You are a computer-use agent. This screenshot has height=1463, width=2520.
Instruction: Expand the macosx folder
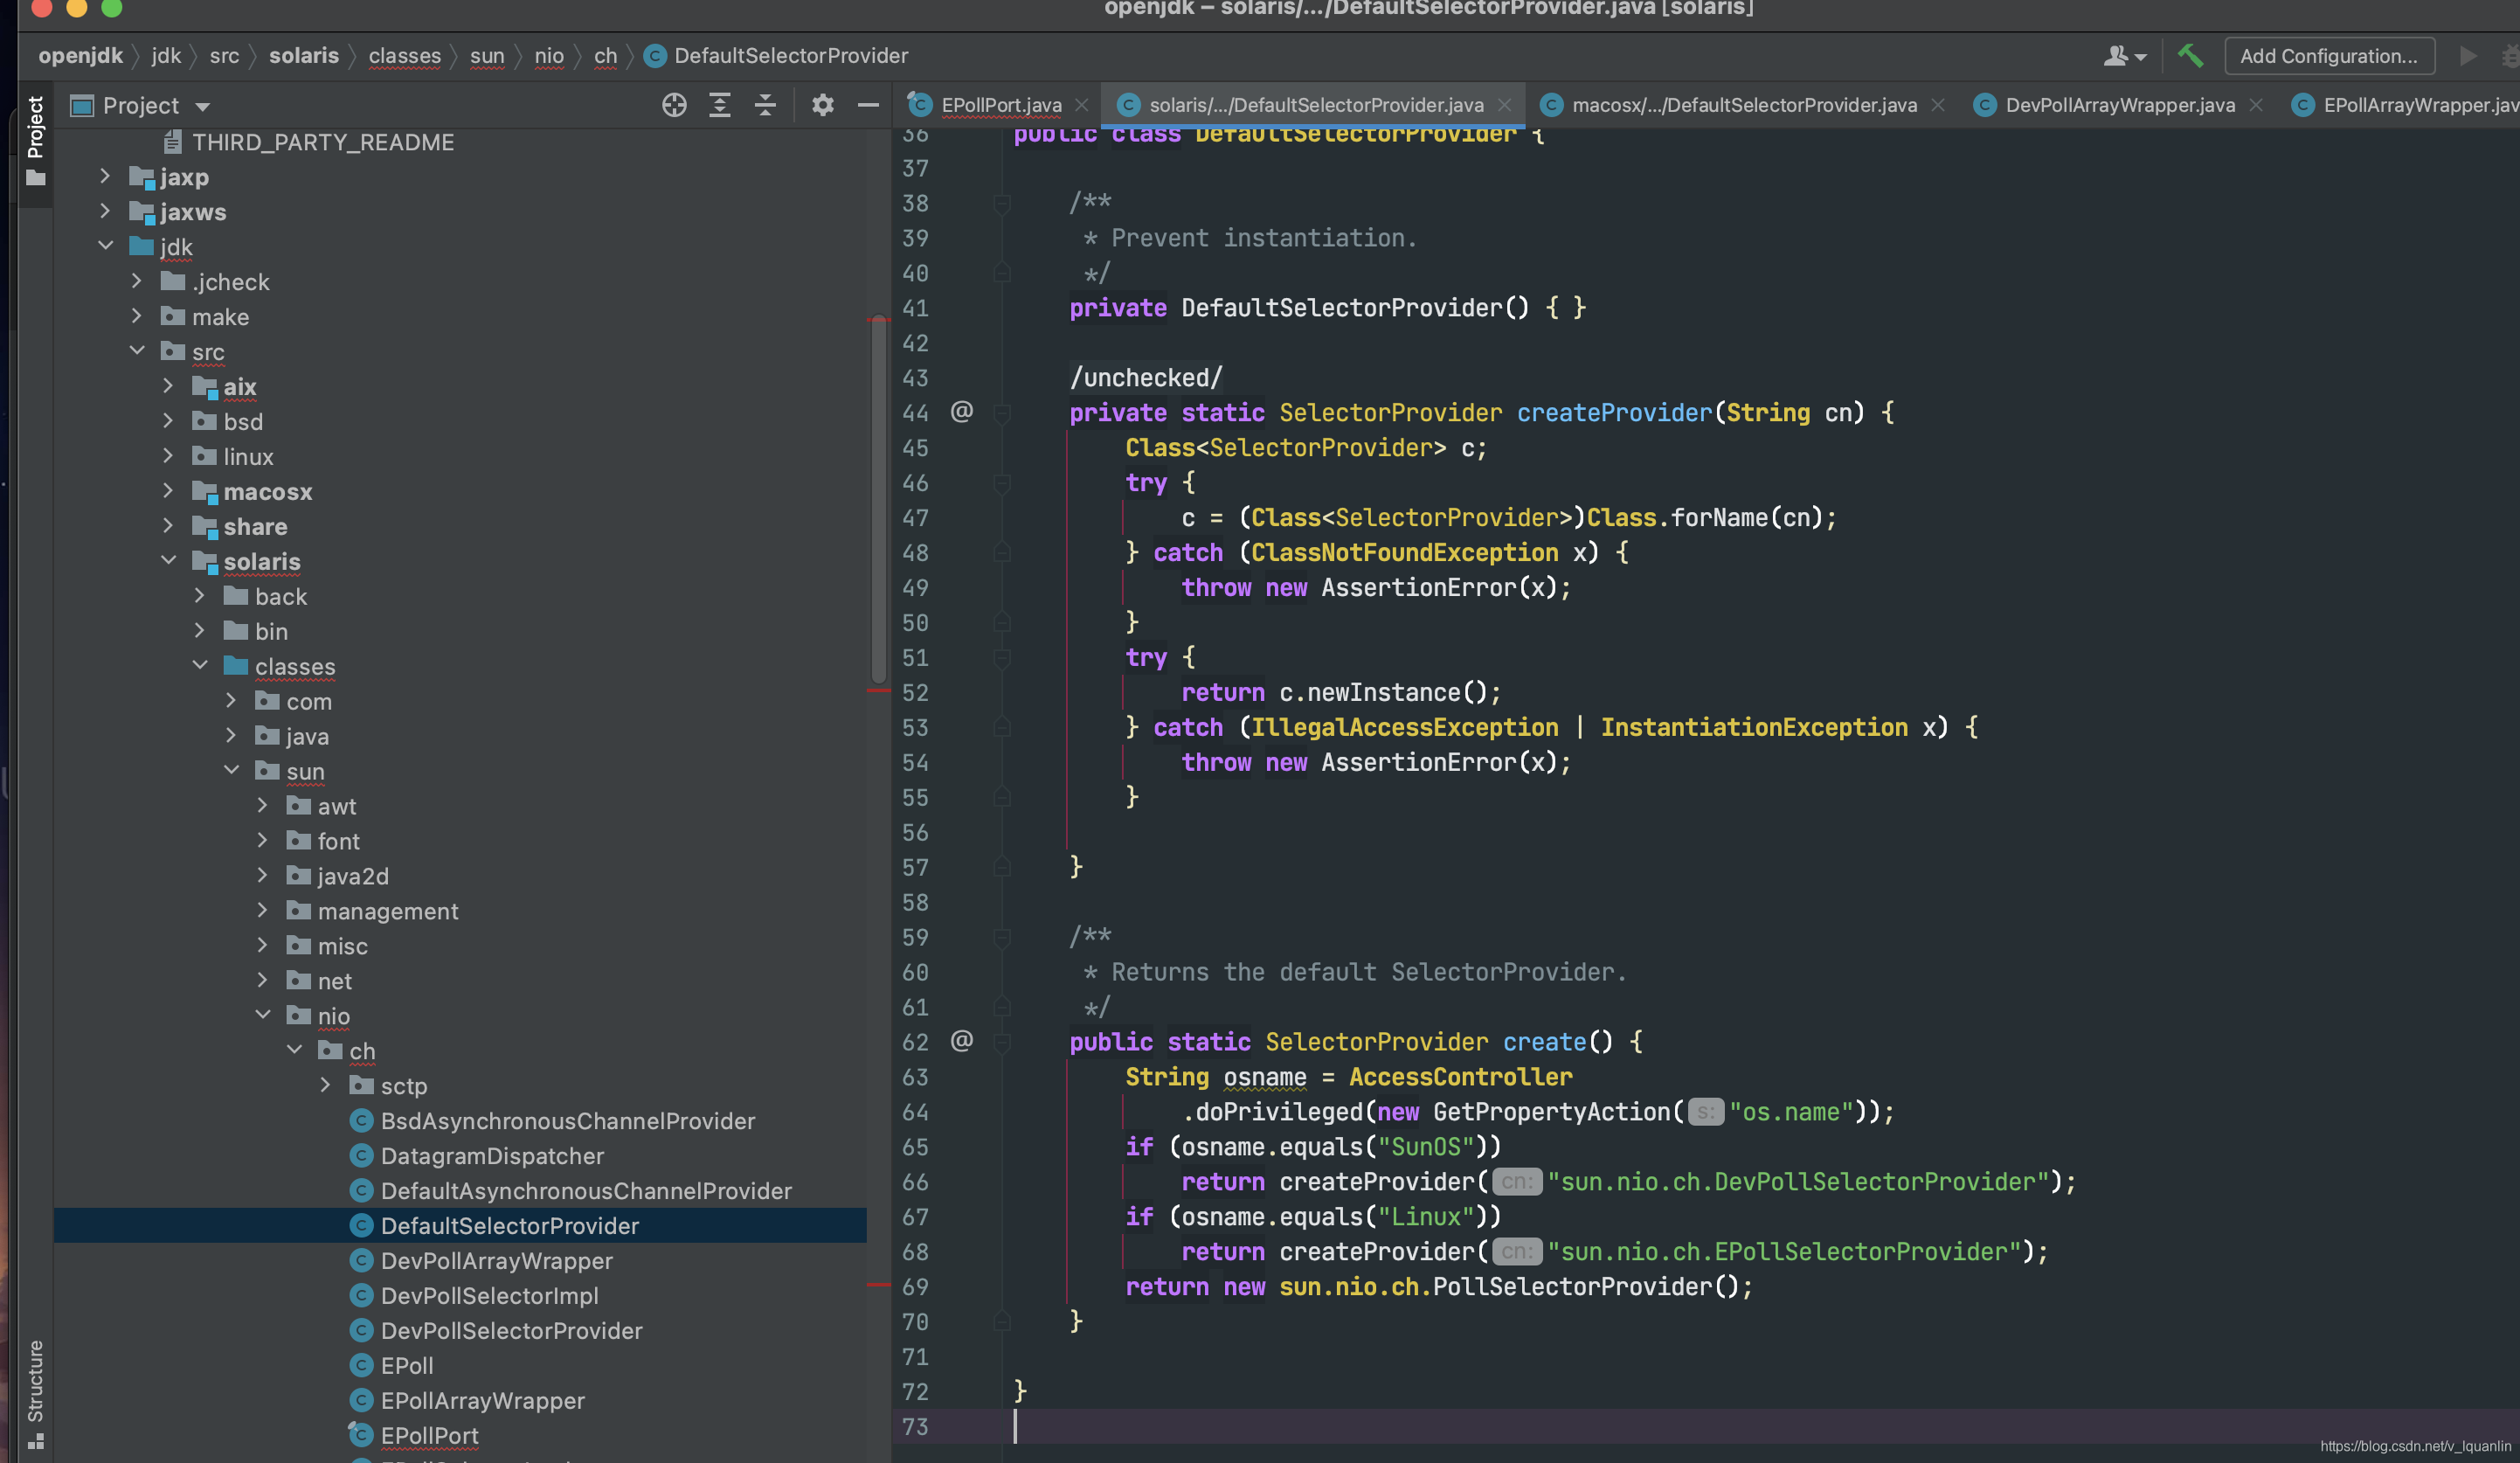tap(168, 491)
